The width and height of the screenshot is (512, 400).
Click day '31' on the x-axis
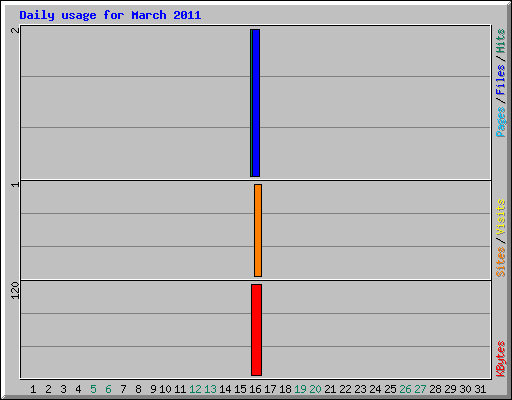point(480,389)
